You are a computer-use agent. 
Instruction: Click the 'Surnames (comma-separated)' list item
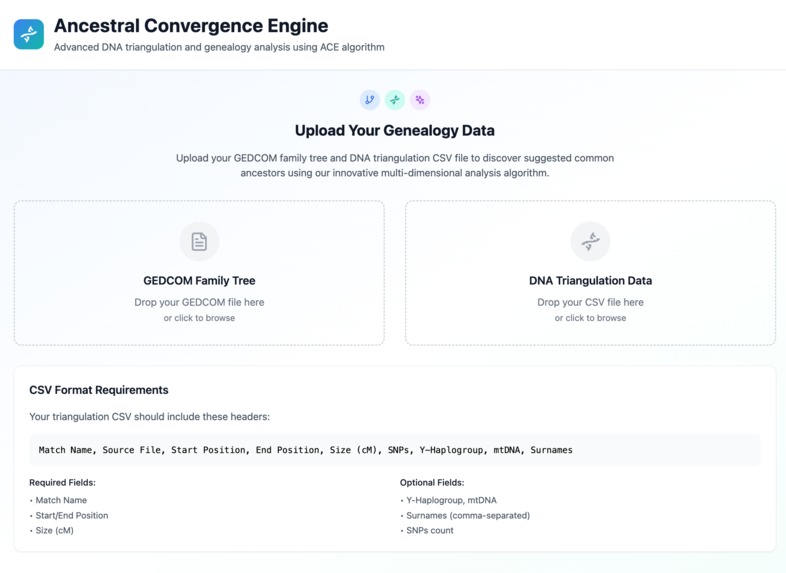[468, 515]
